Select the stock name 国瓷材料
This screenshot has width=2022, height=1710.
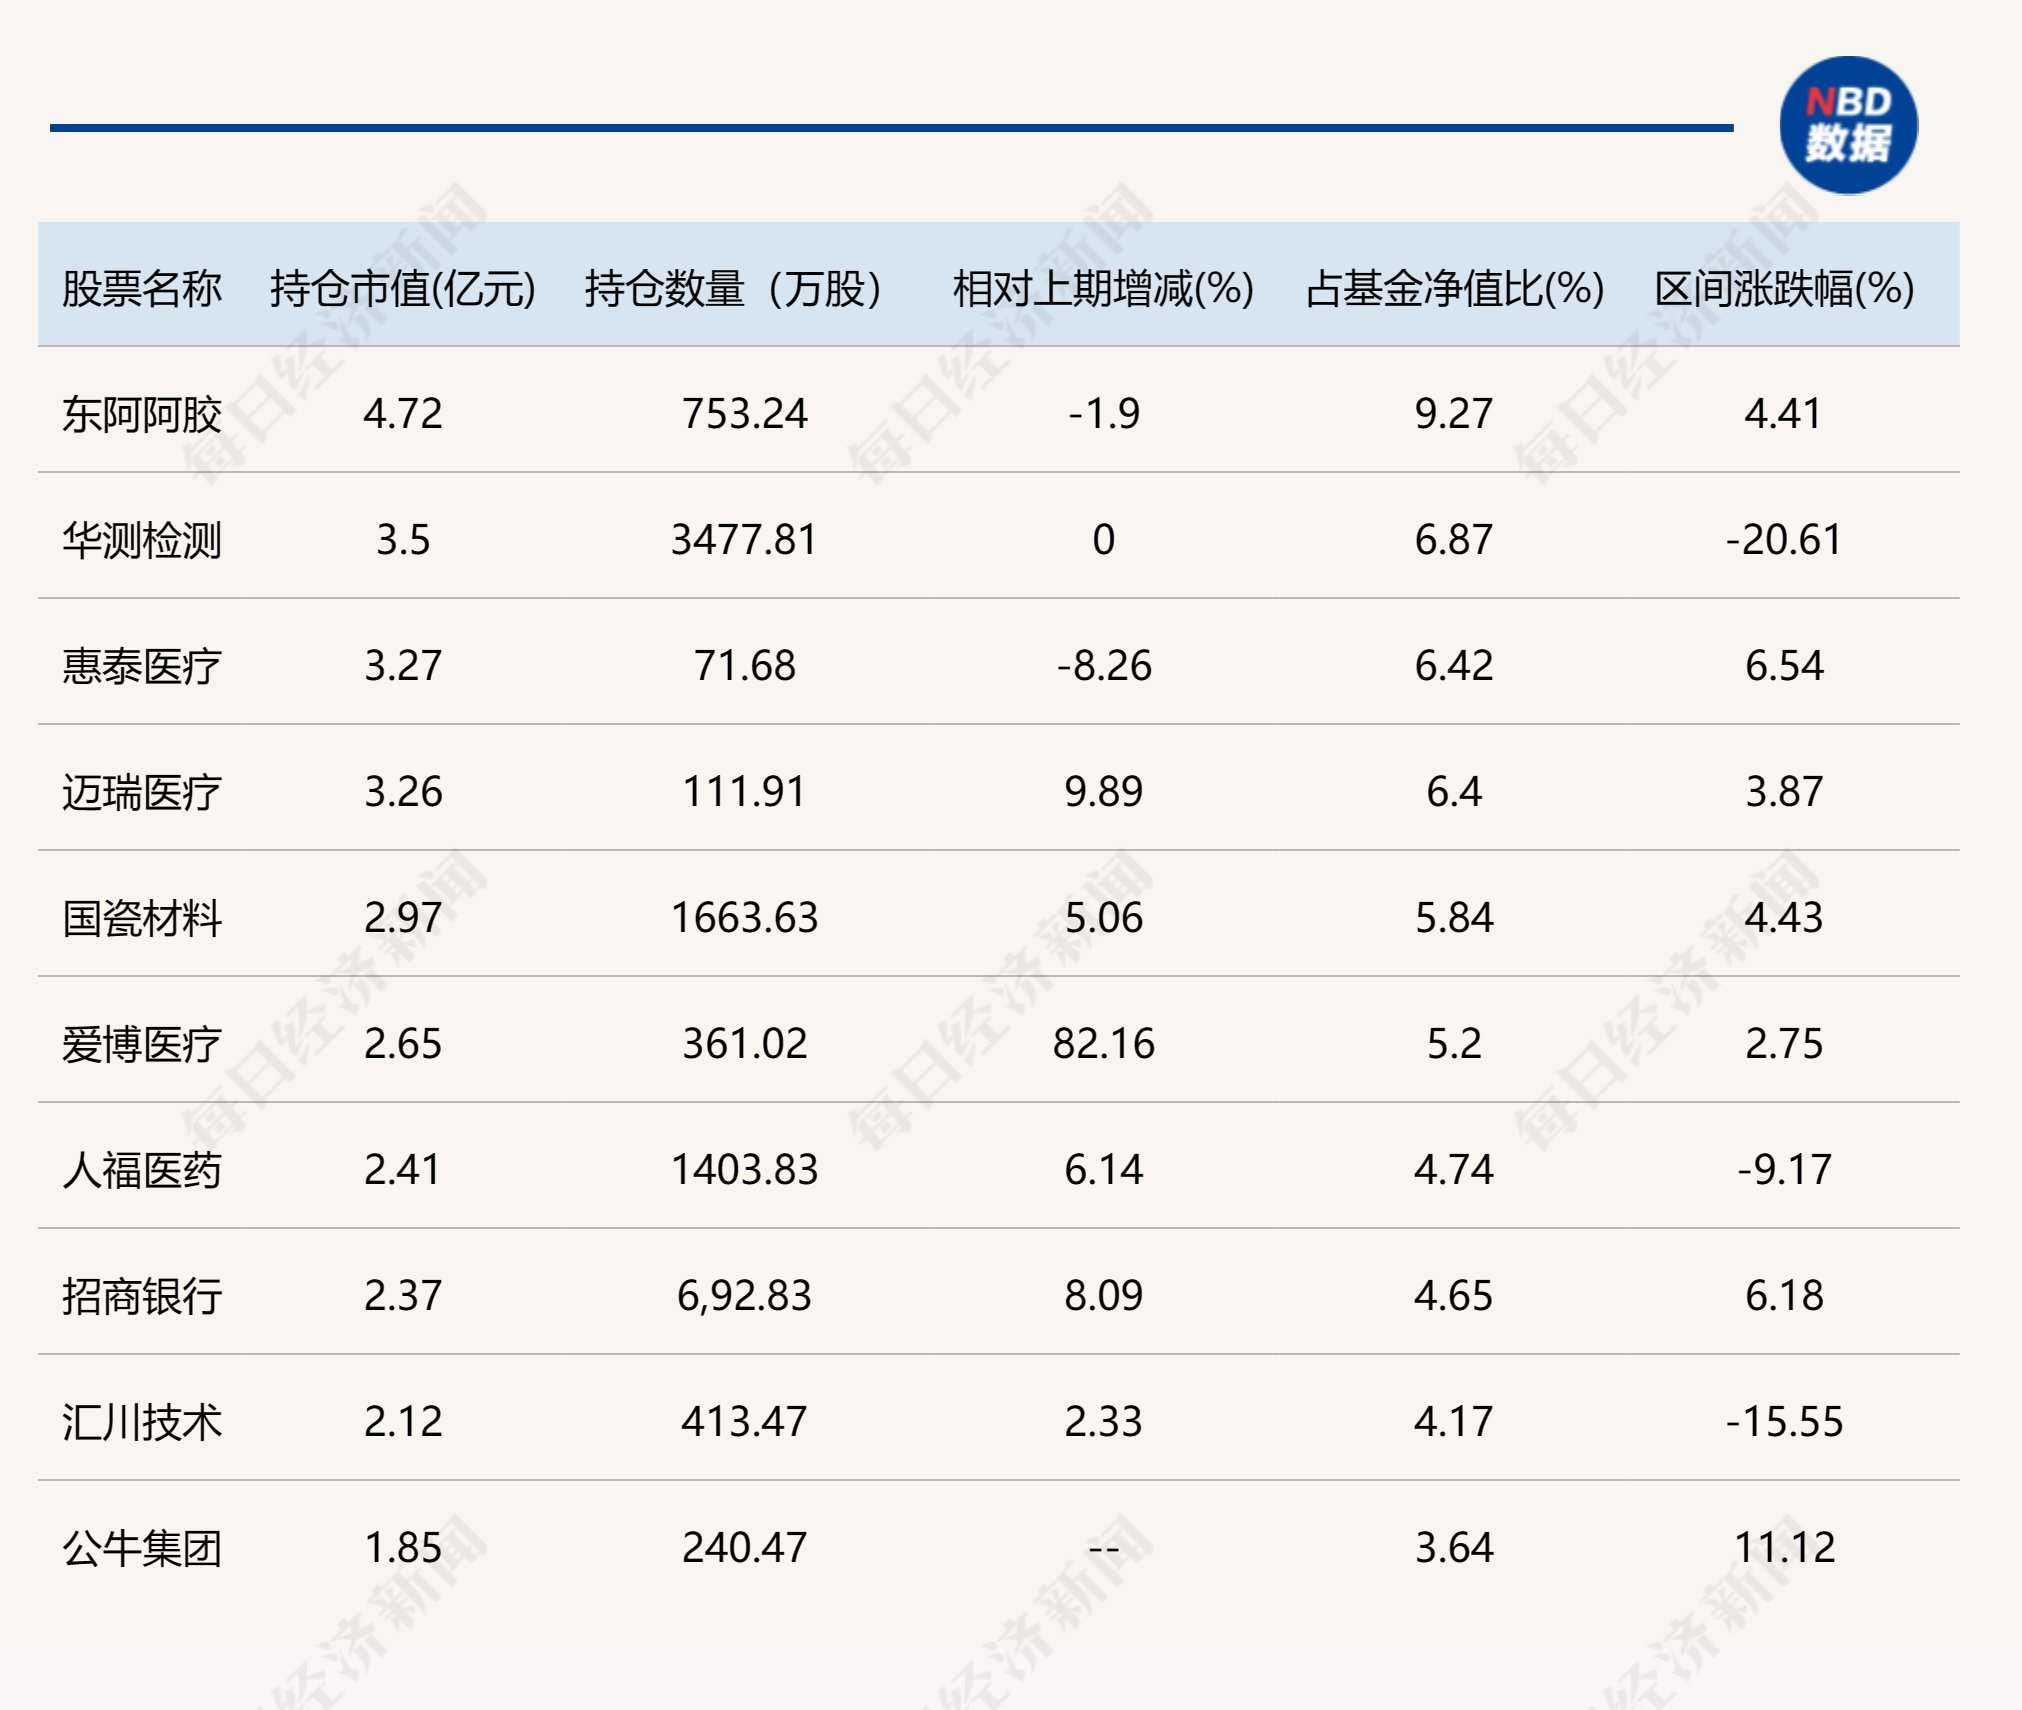[x=142, y=918]
